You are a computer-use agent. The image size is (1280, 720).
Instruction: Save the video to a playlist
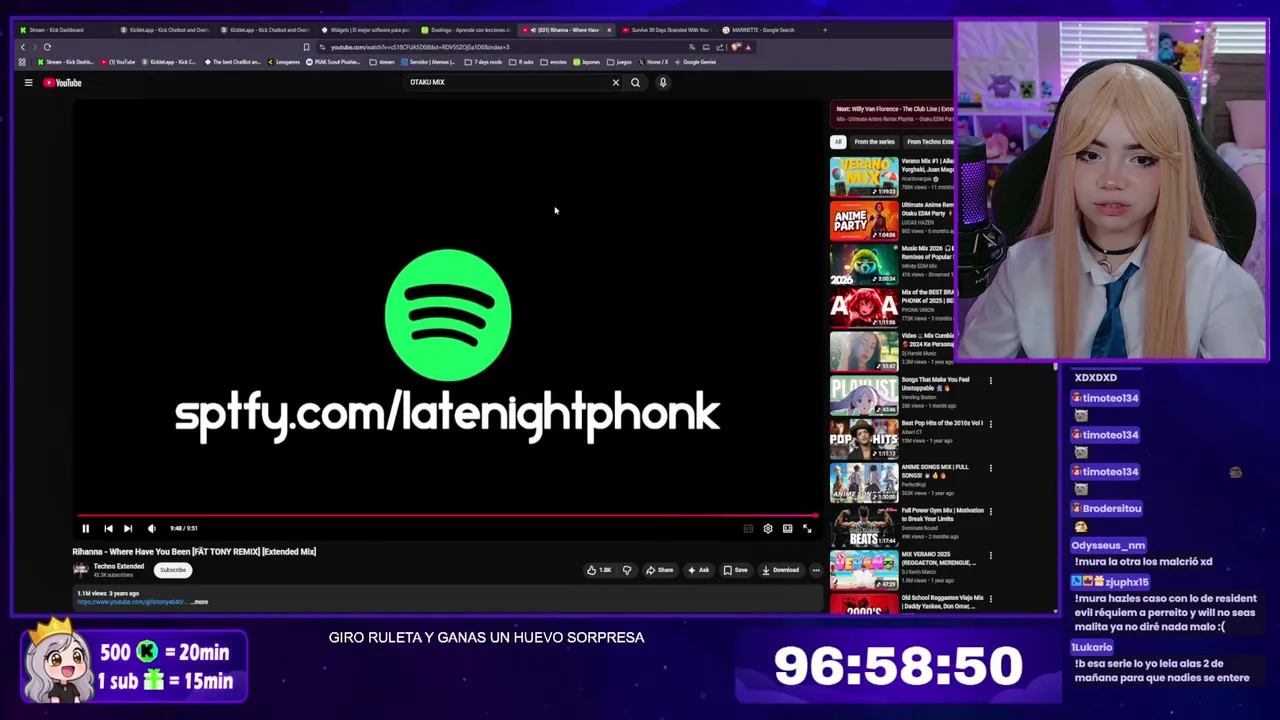(x=736, y=570)
